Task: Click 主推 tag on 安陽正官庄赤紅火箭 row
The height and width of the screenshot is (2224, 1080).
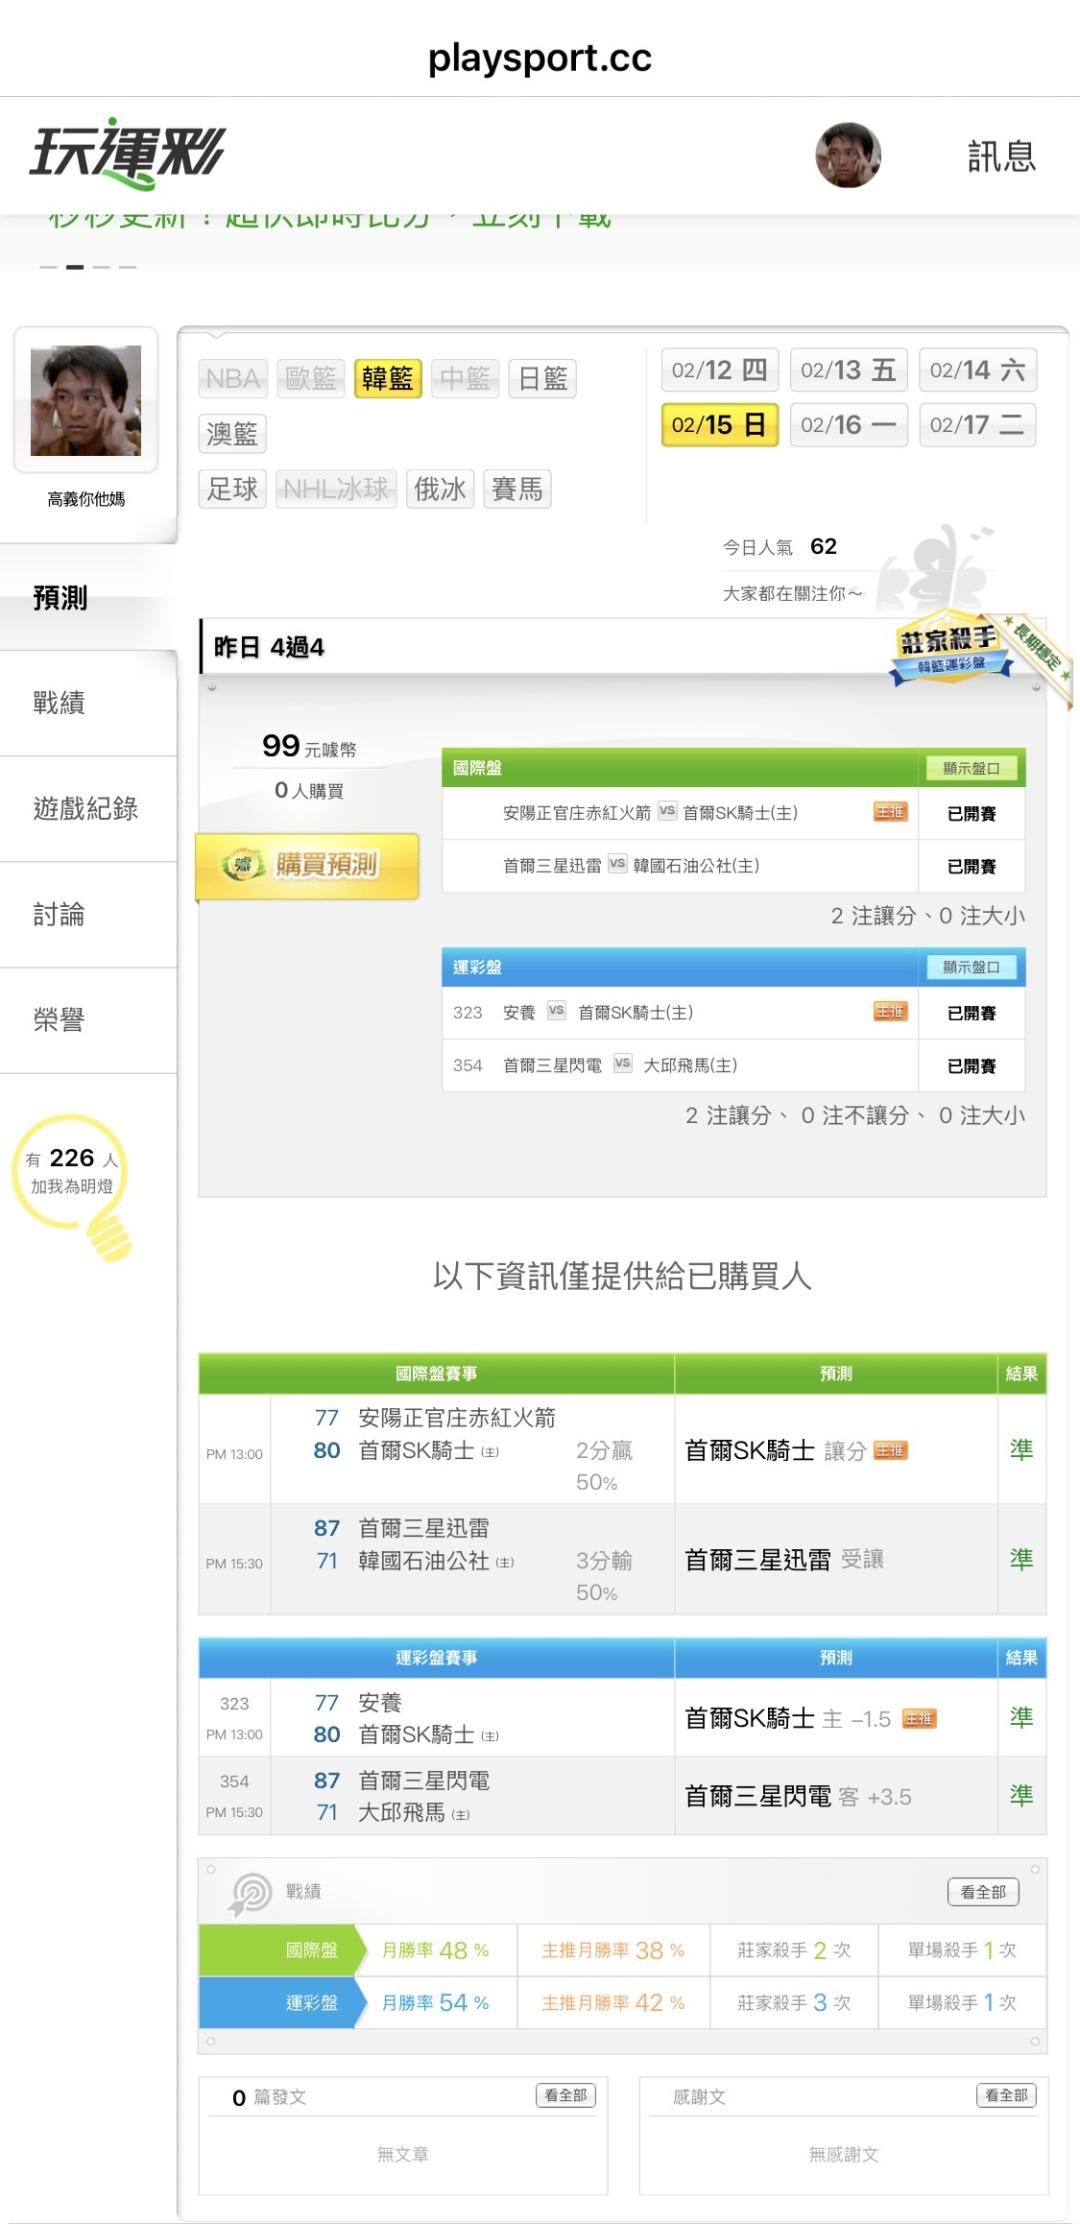Action: 890,812
